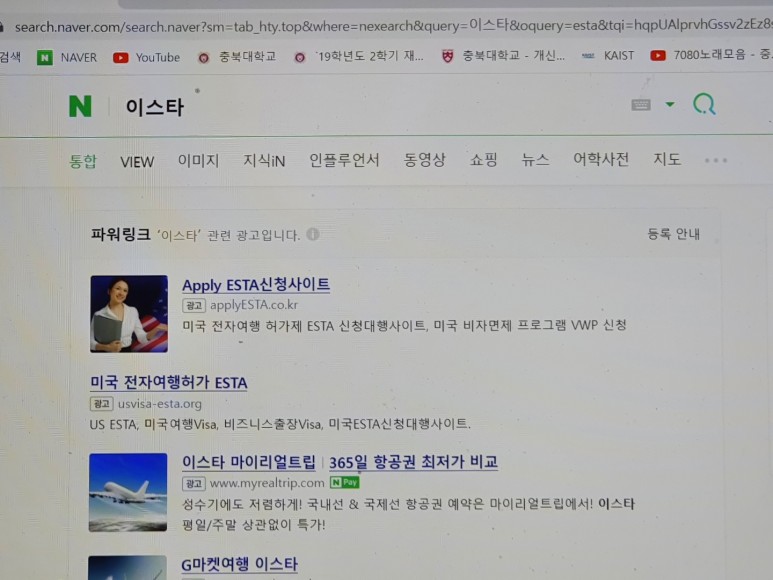Switch to the 동영상 tab

click(x=424, y=160)
